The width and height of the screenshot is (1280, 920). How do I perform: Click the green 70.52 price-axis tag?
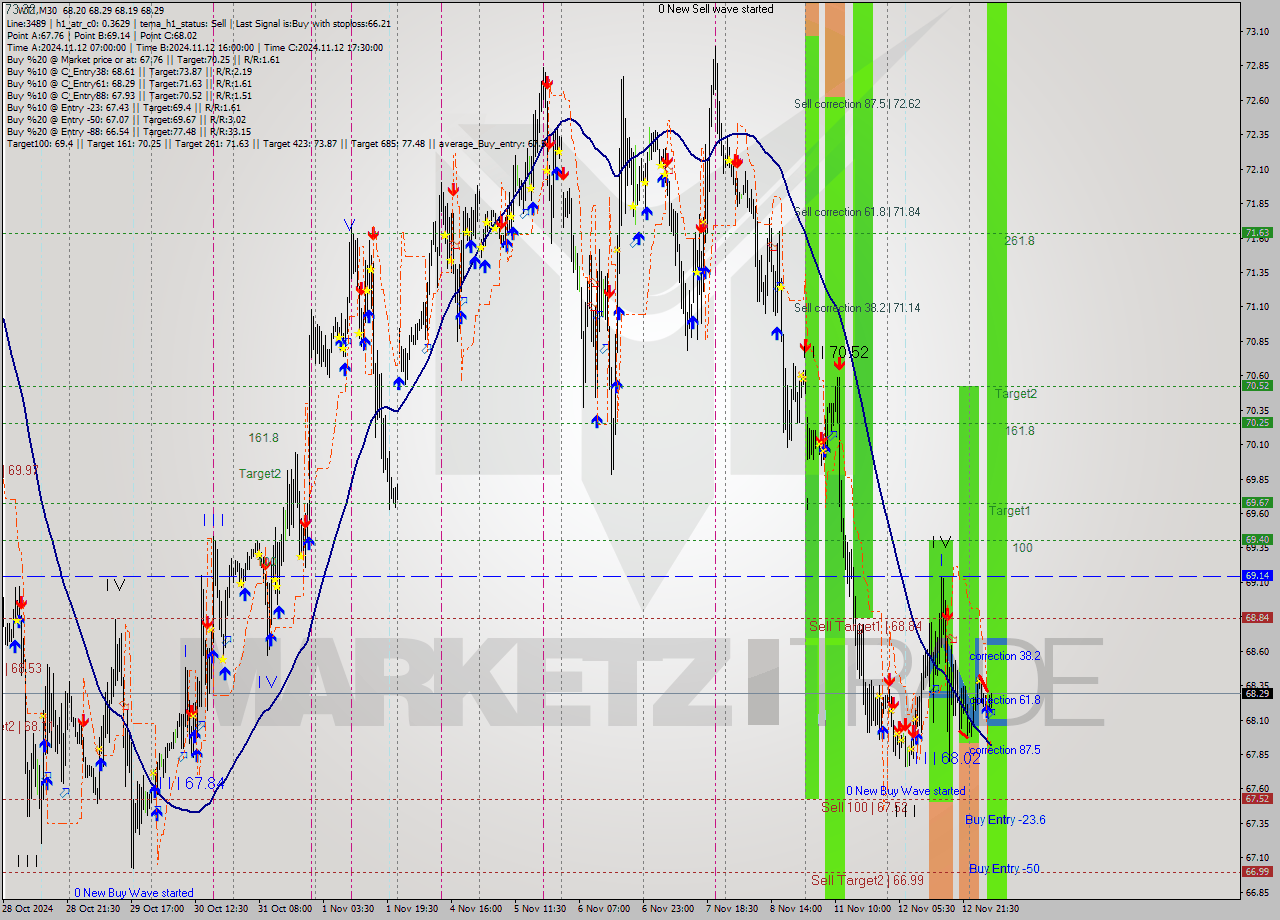(1257, 386)
